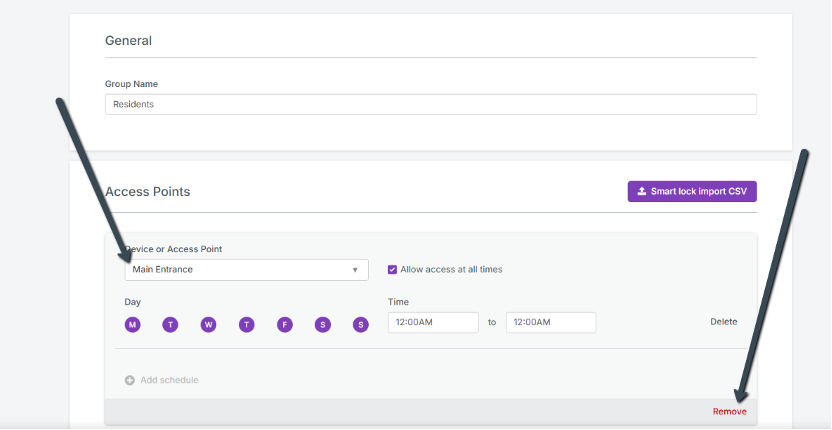Toggle the Monday day circle
832x430 pixels.
132,324
